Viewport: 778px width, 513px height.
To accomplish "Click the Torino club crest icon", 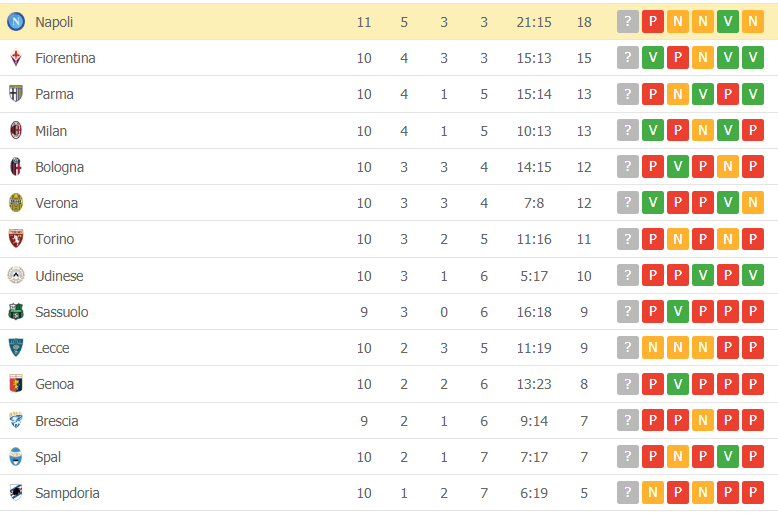I will tap(16, 239).
